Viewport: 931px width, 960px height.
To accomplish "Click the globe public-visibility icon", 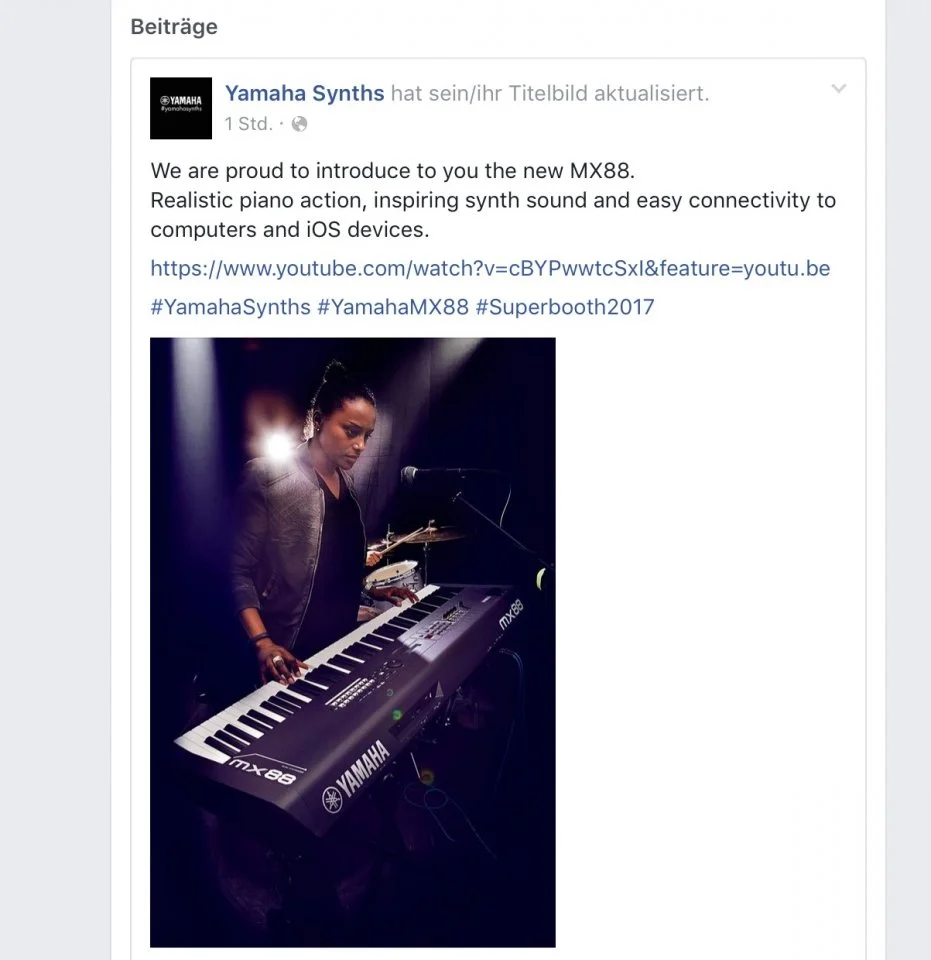I will 299,125.
